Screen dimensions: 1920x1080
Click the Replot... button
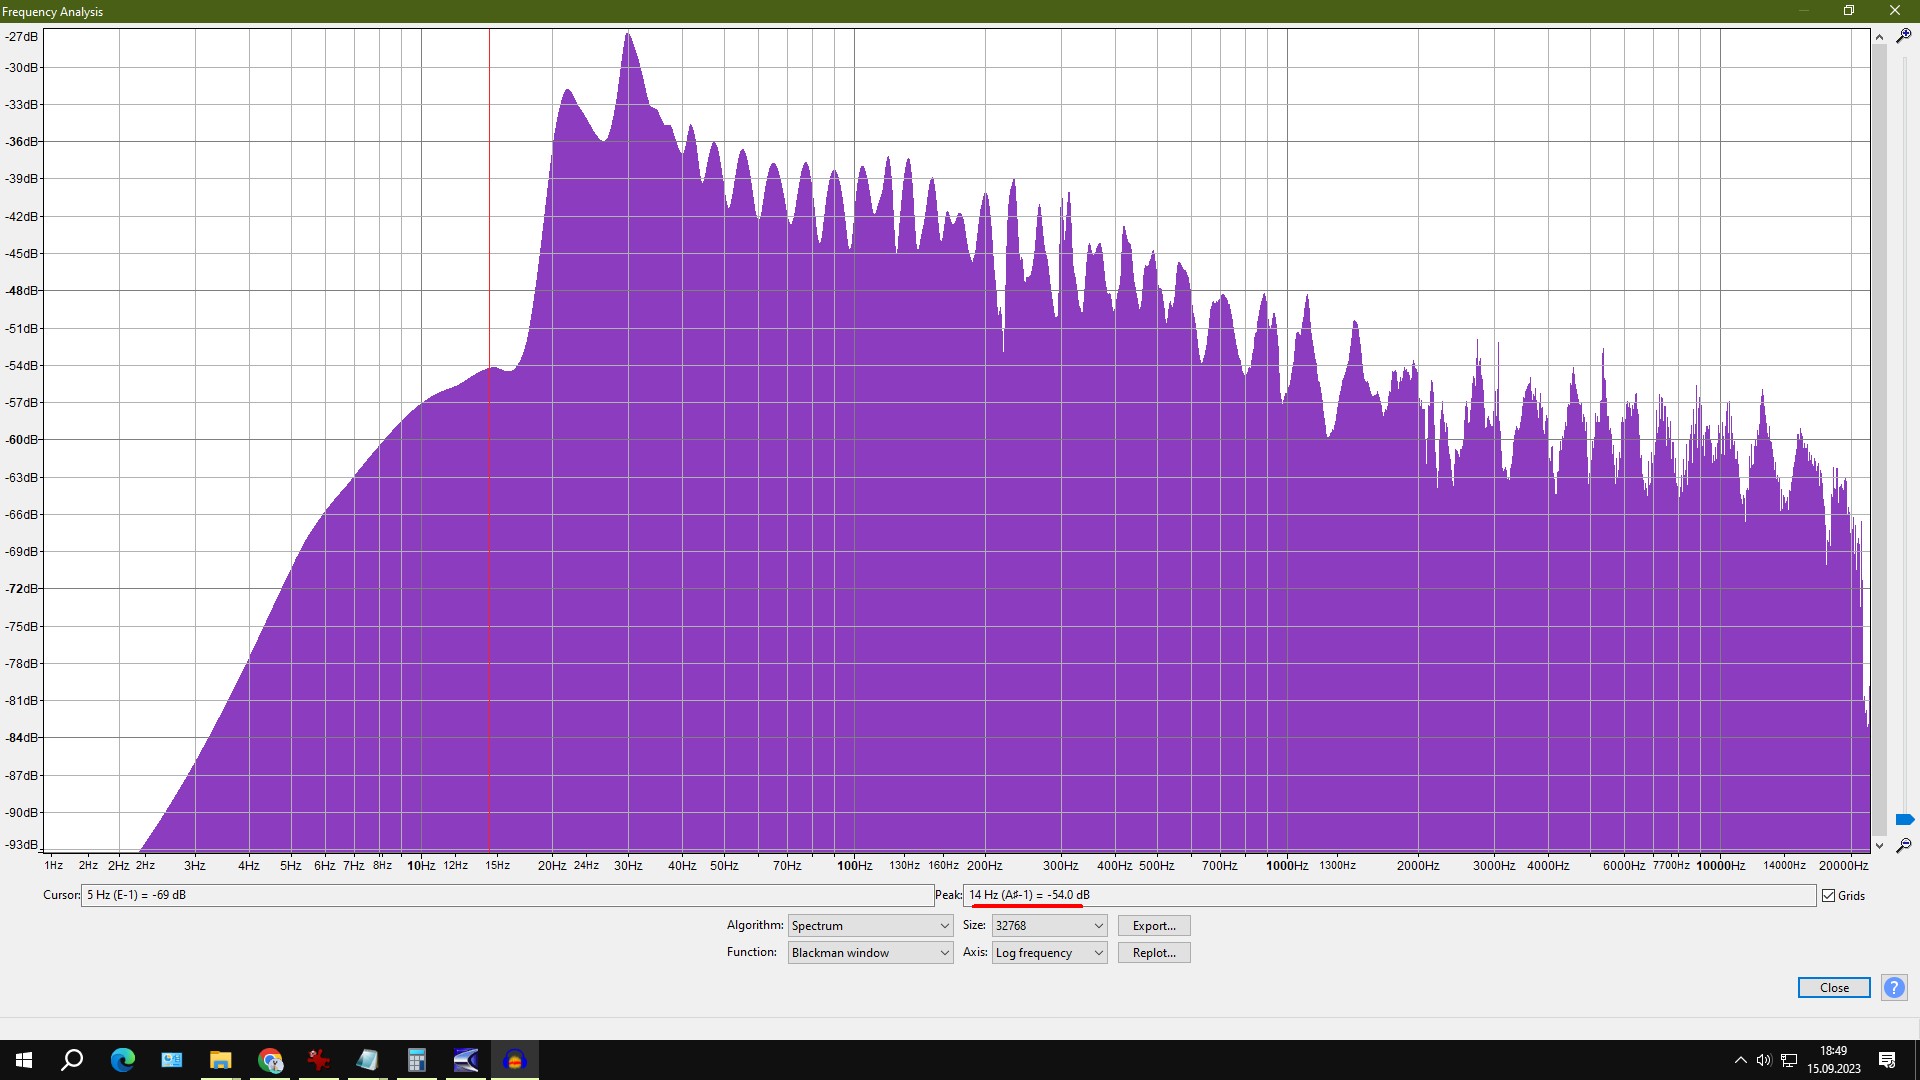pos(1154,953)
